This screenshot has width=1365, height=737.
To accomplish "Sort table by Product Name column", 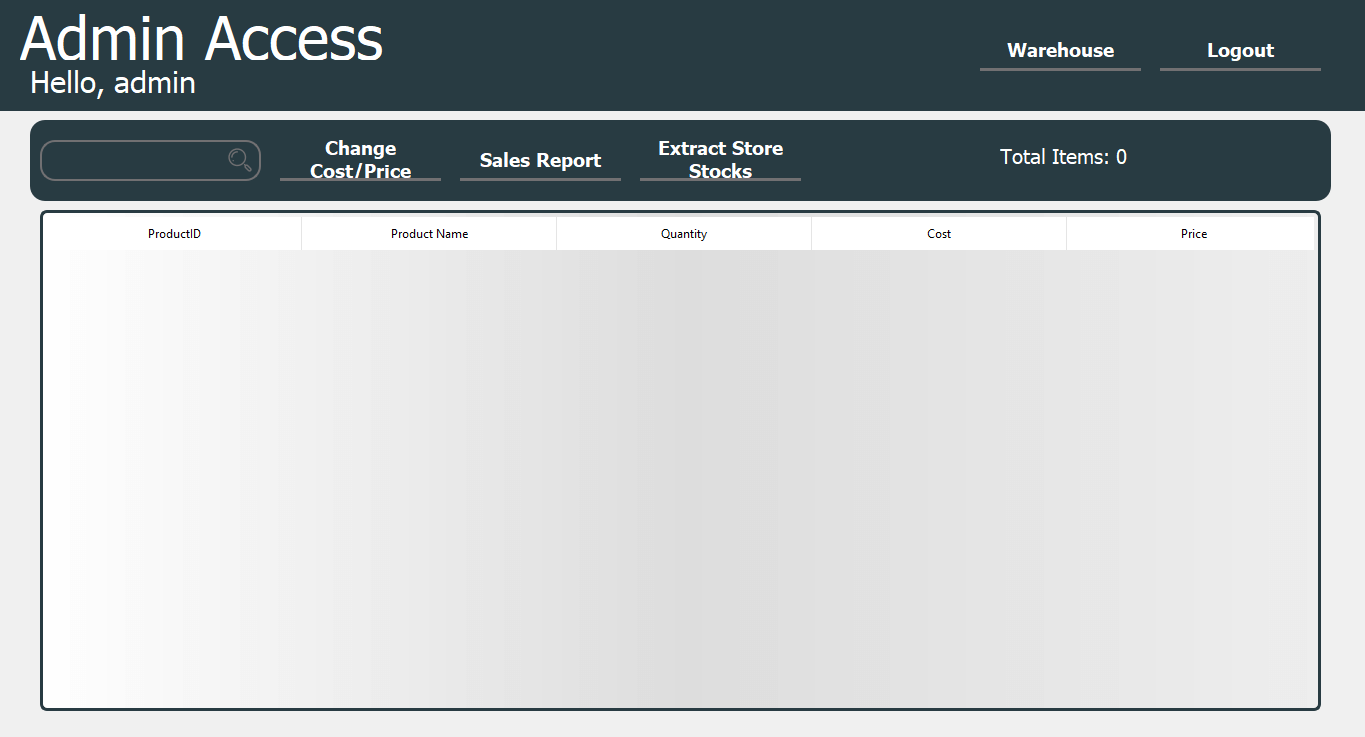I will tap(429, 234).
